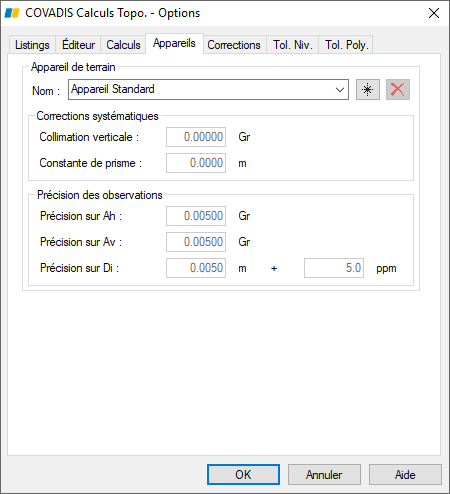450x494 pixels.
Task: Click the new device asterisk icon
Action: tap(368, 89)
